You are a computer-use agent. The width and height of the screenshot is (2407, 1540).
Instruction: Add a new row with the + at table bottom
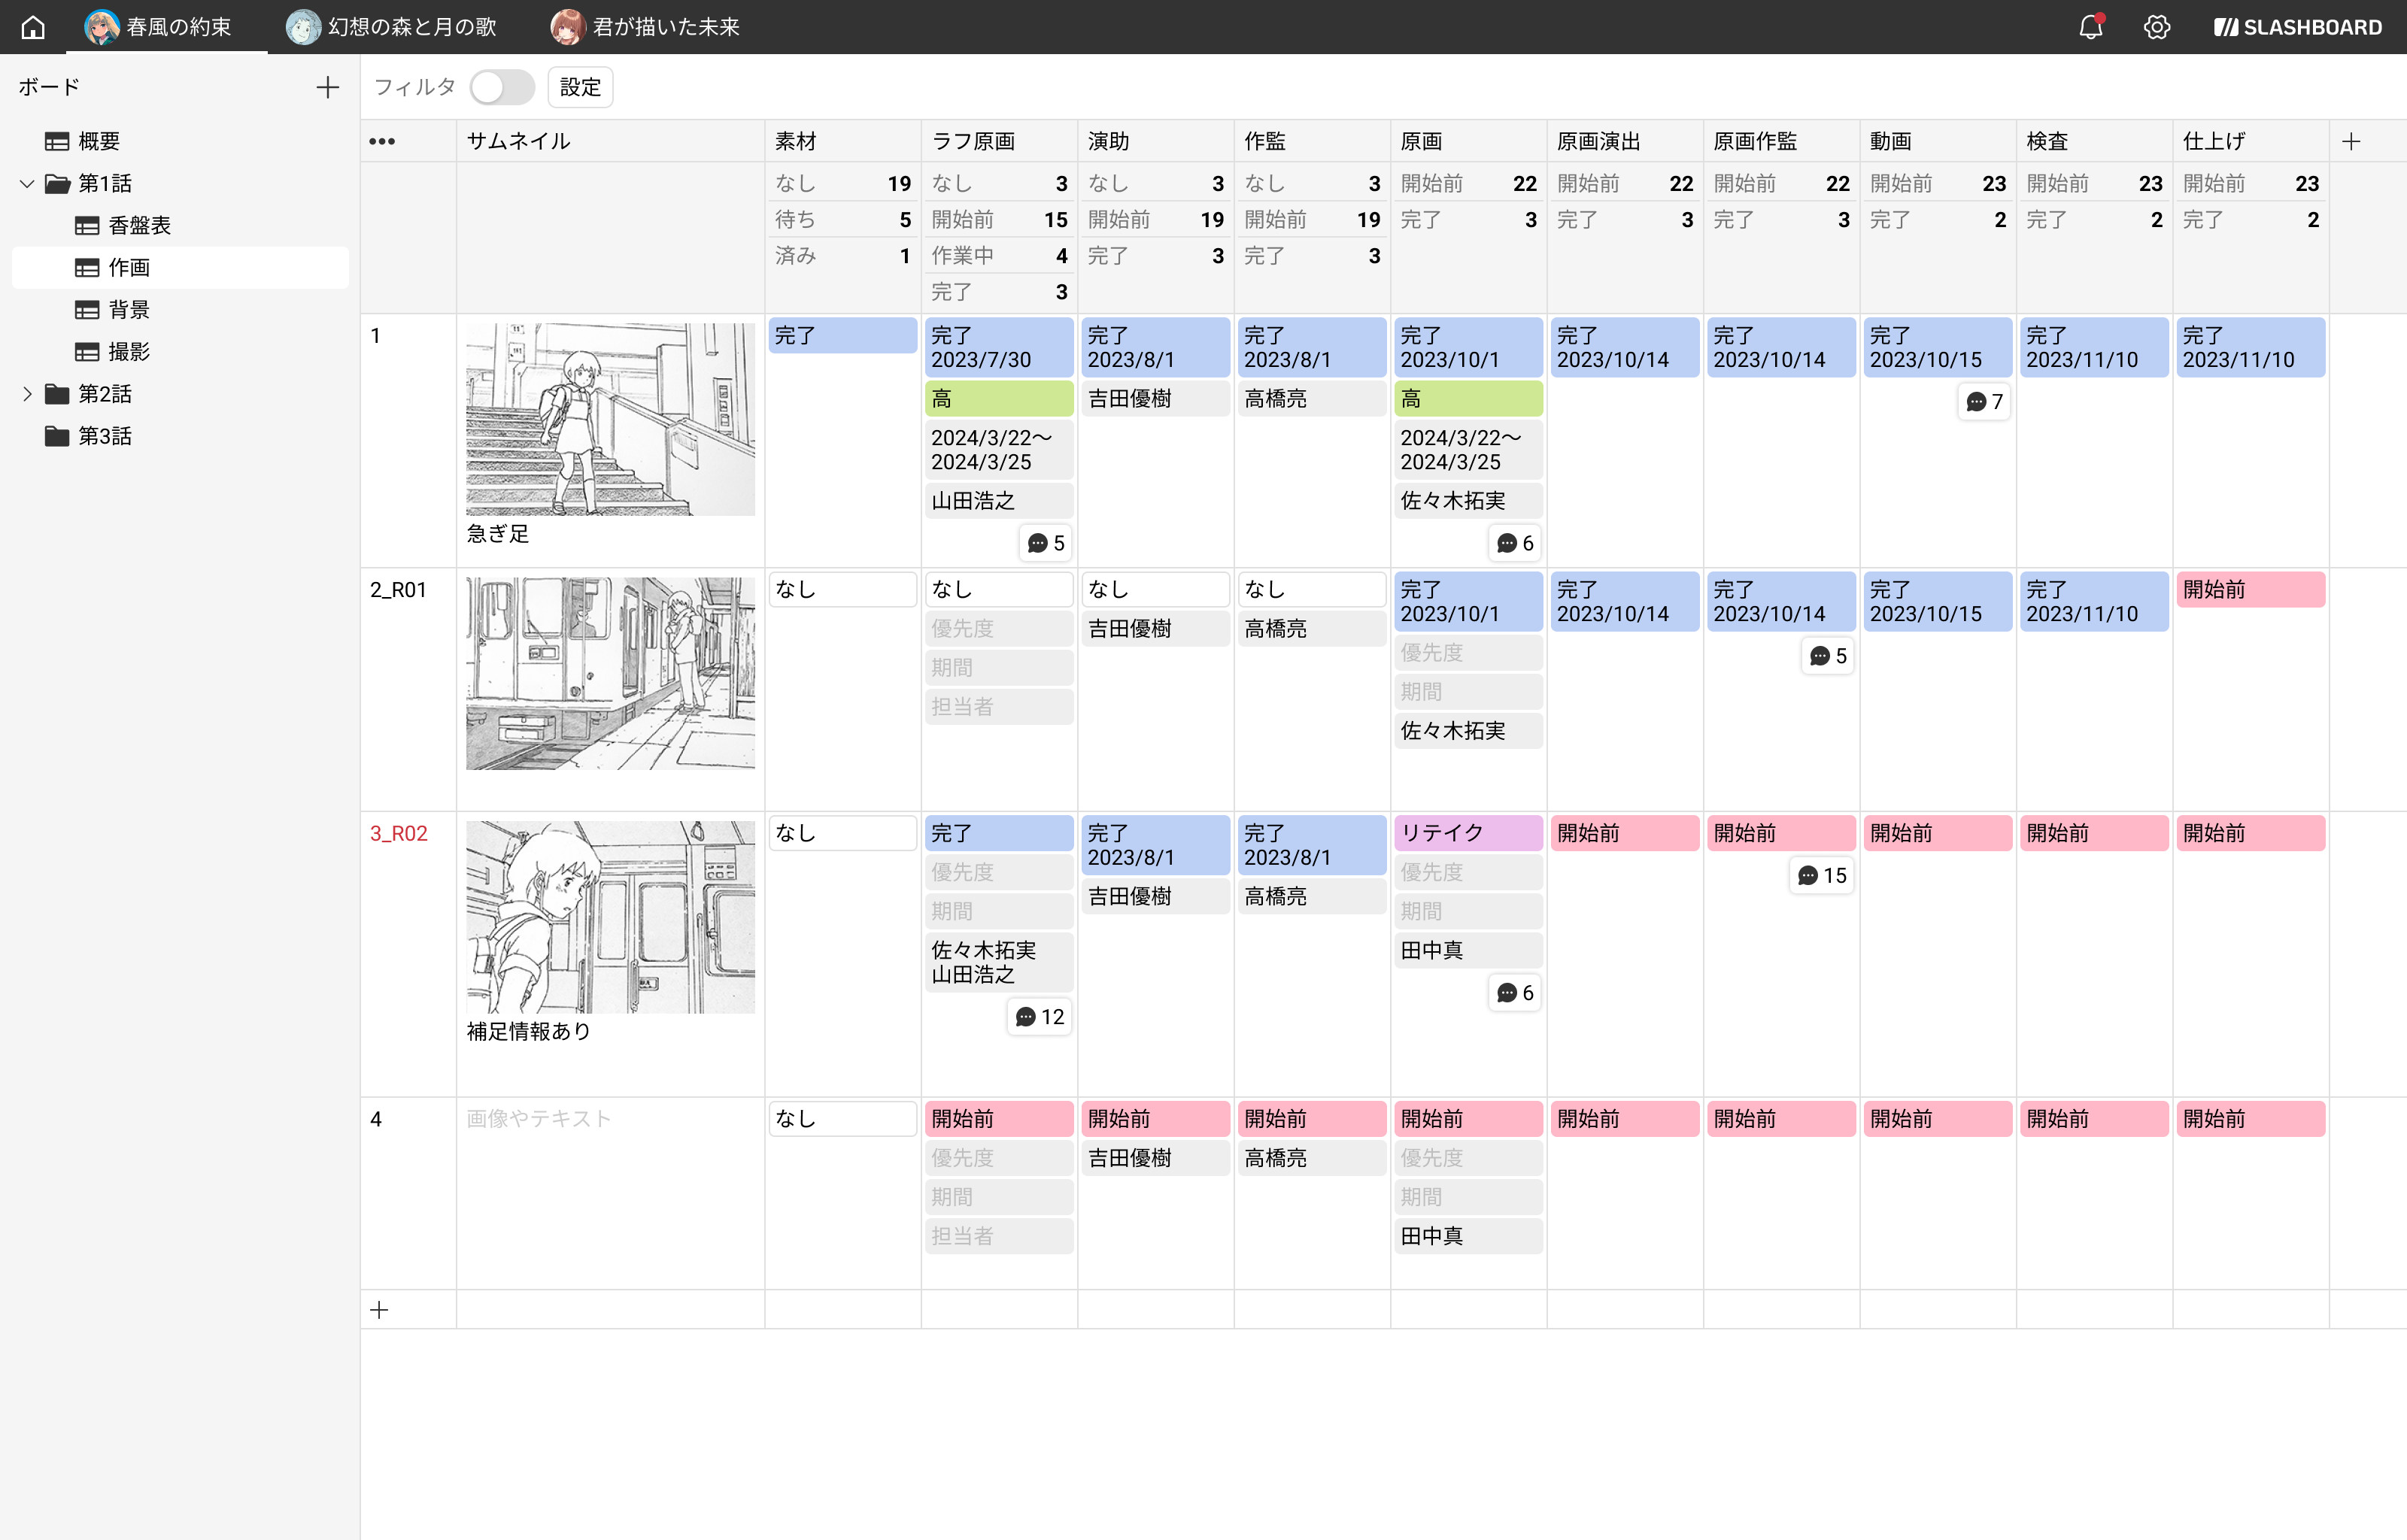pos(380,1309)
